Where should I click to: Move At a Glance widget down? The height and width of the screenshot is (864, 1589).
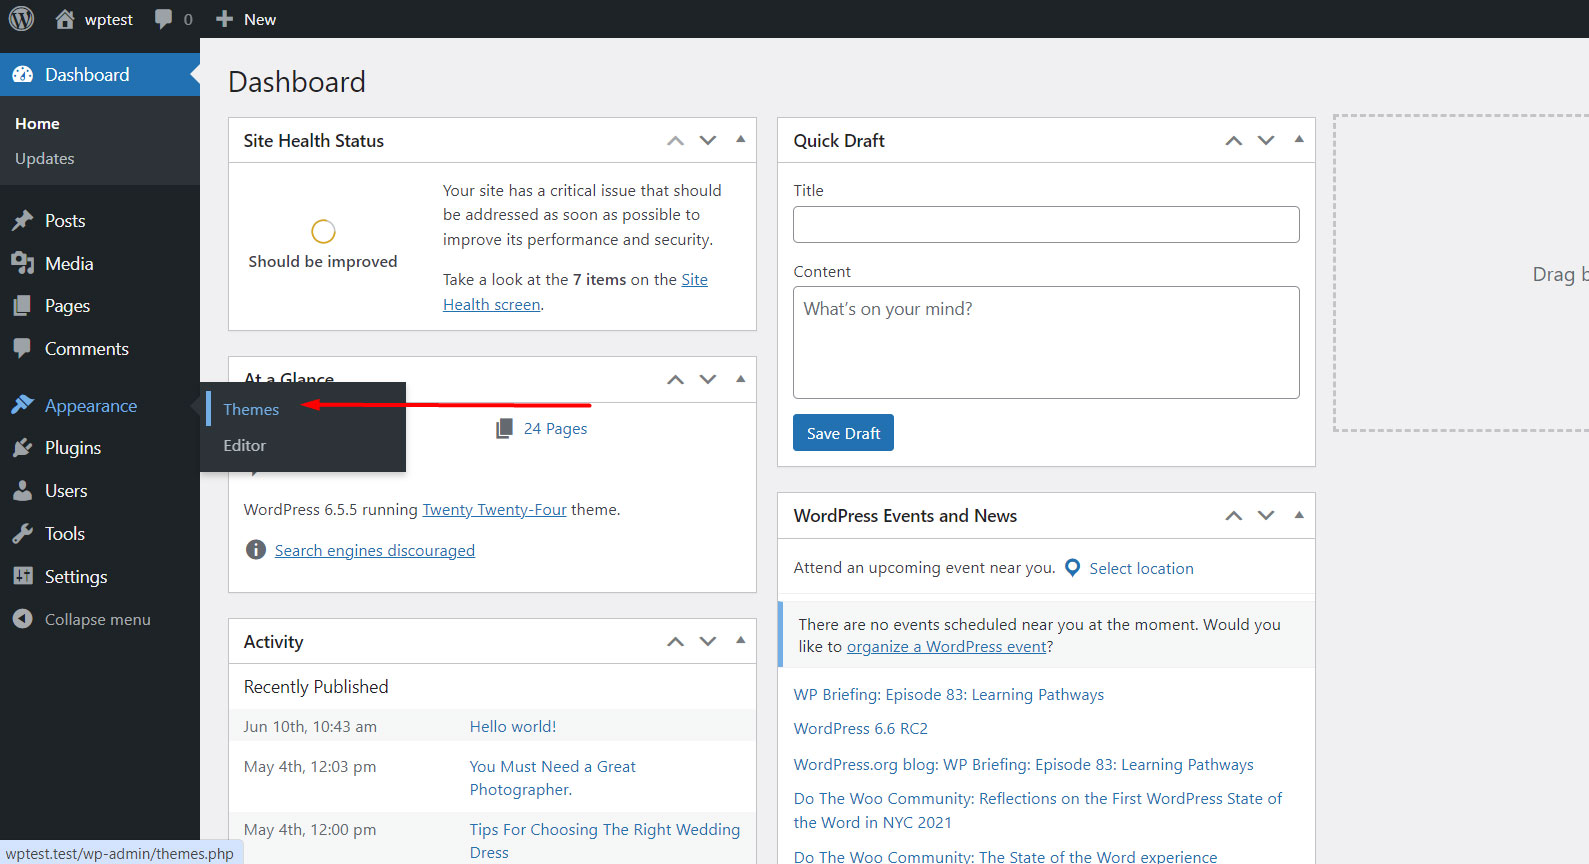708,379
